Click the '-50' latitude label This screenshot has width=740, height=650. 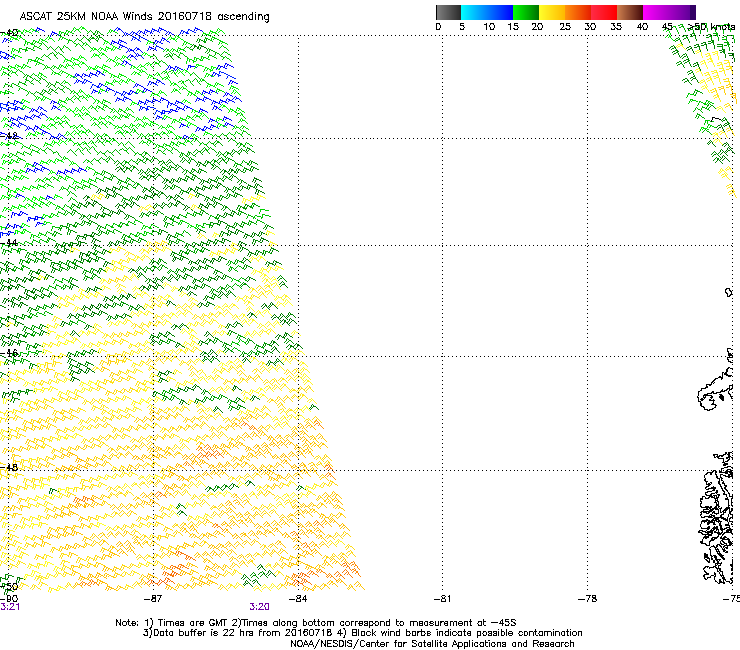9,587
